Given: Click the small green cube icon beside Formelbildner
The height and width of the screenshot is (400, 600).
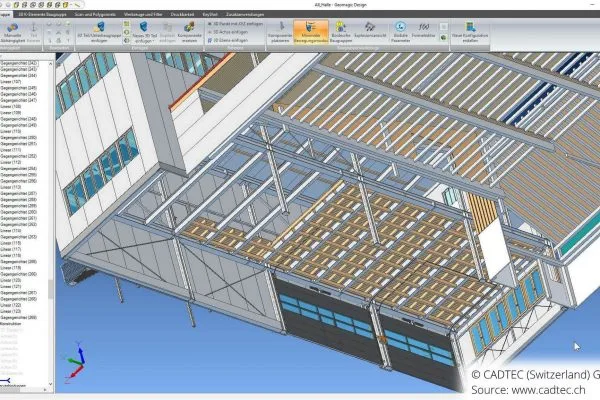Looking at the screenshot, I should pos(443,38).
